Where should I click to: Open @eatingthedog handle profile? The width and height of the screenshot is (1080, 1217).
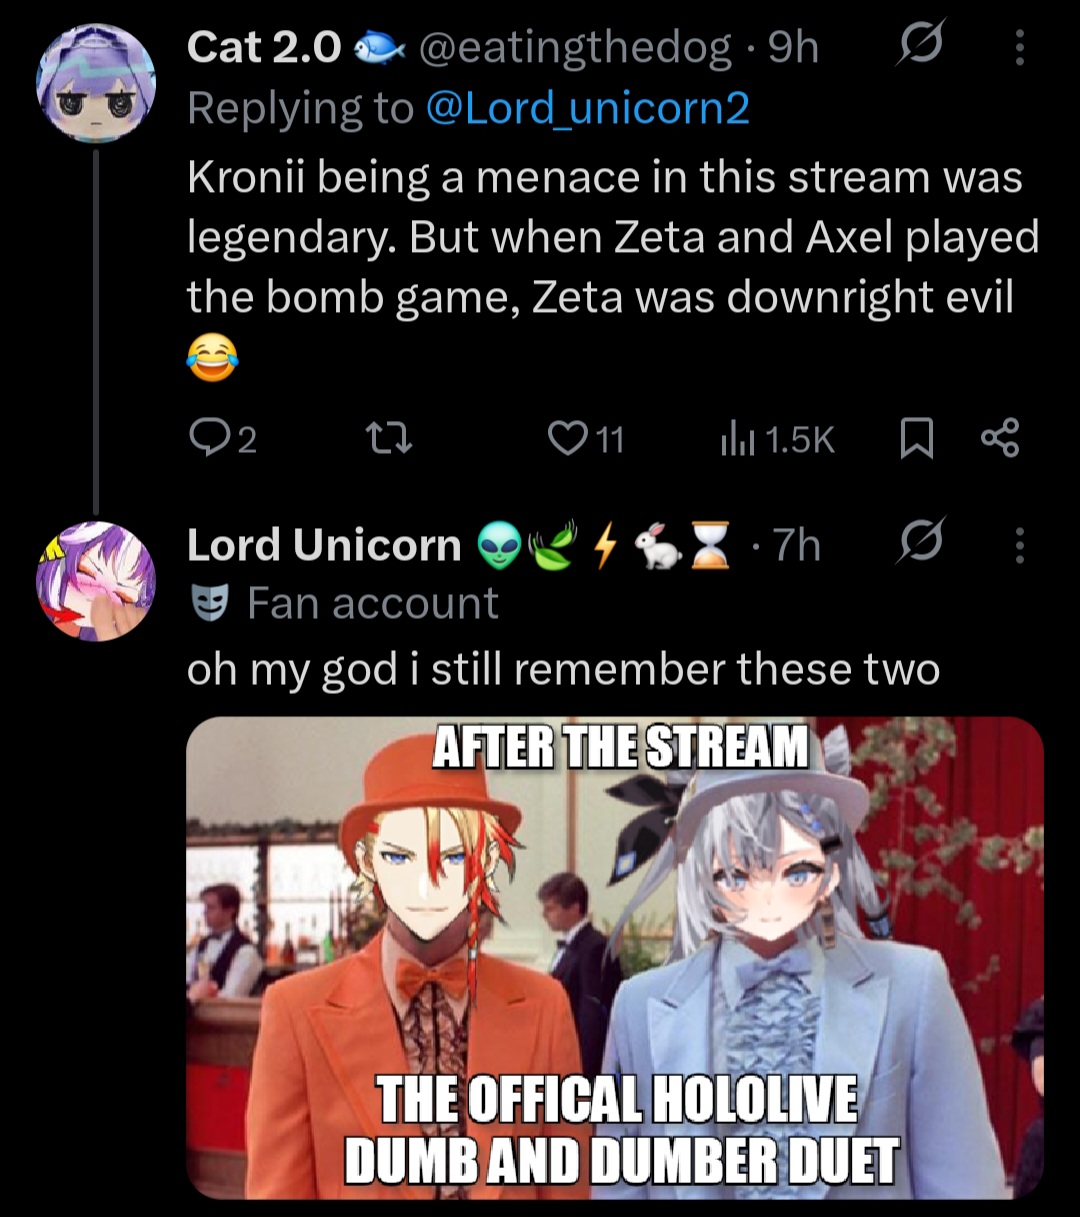(574, 47)
